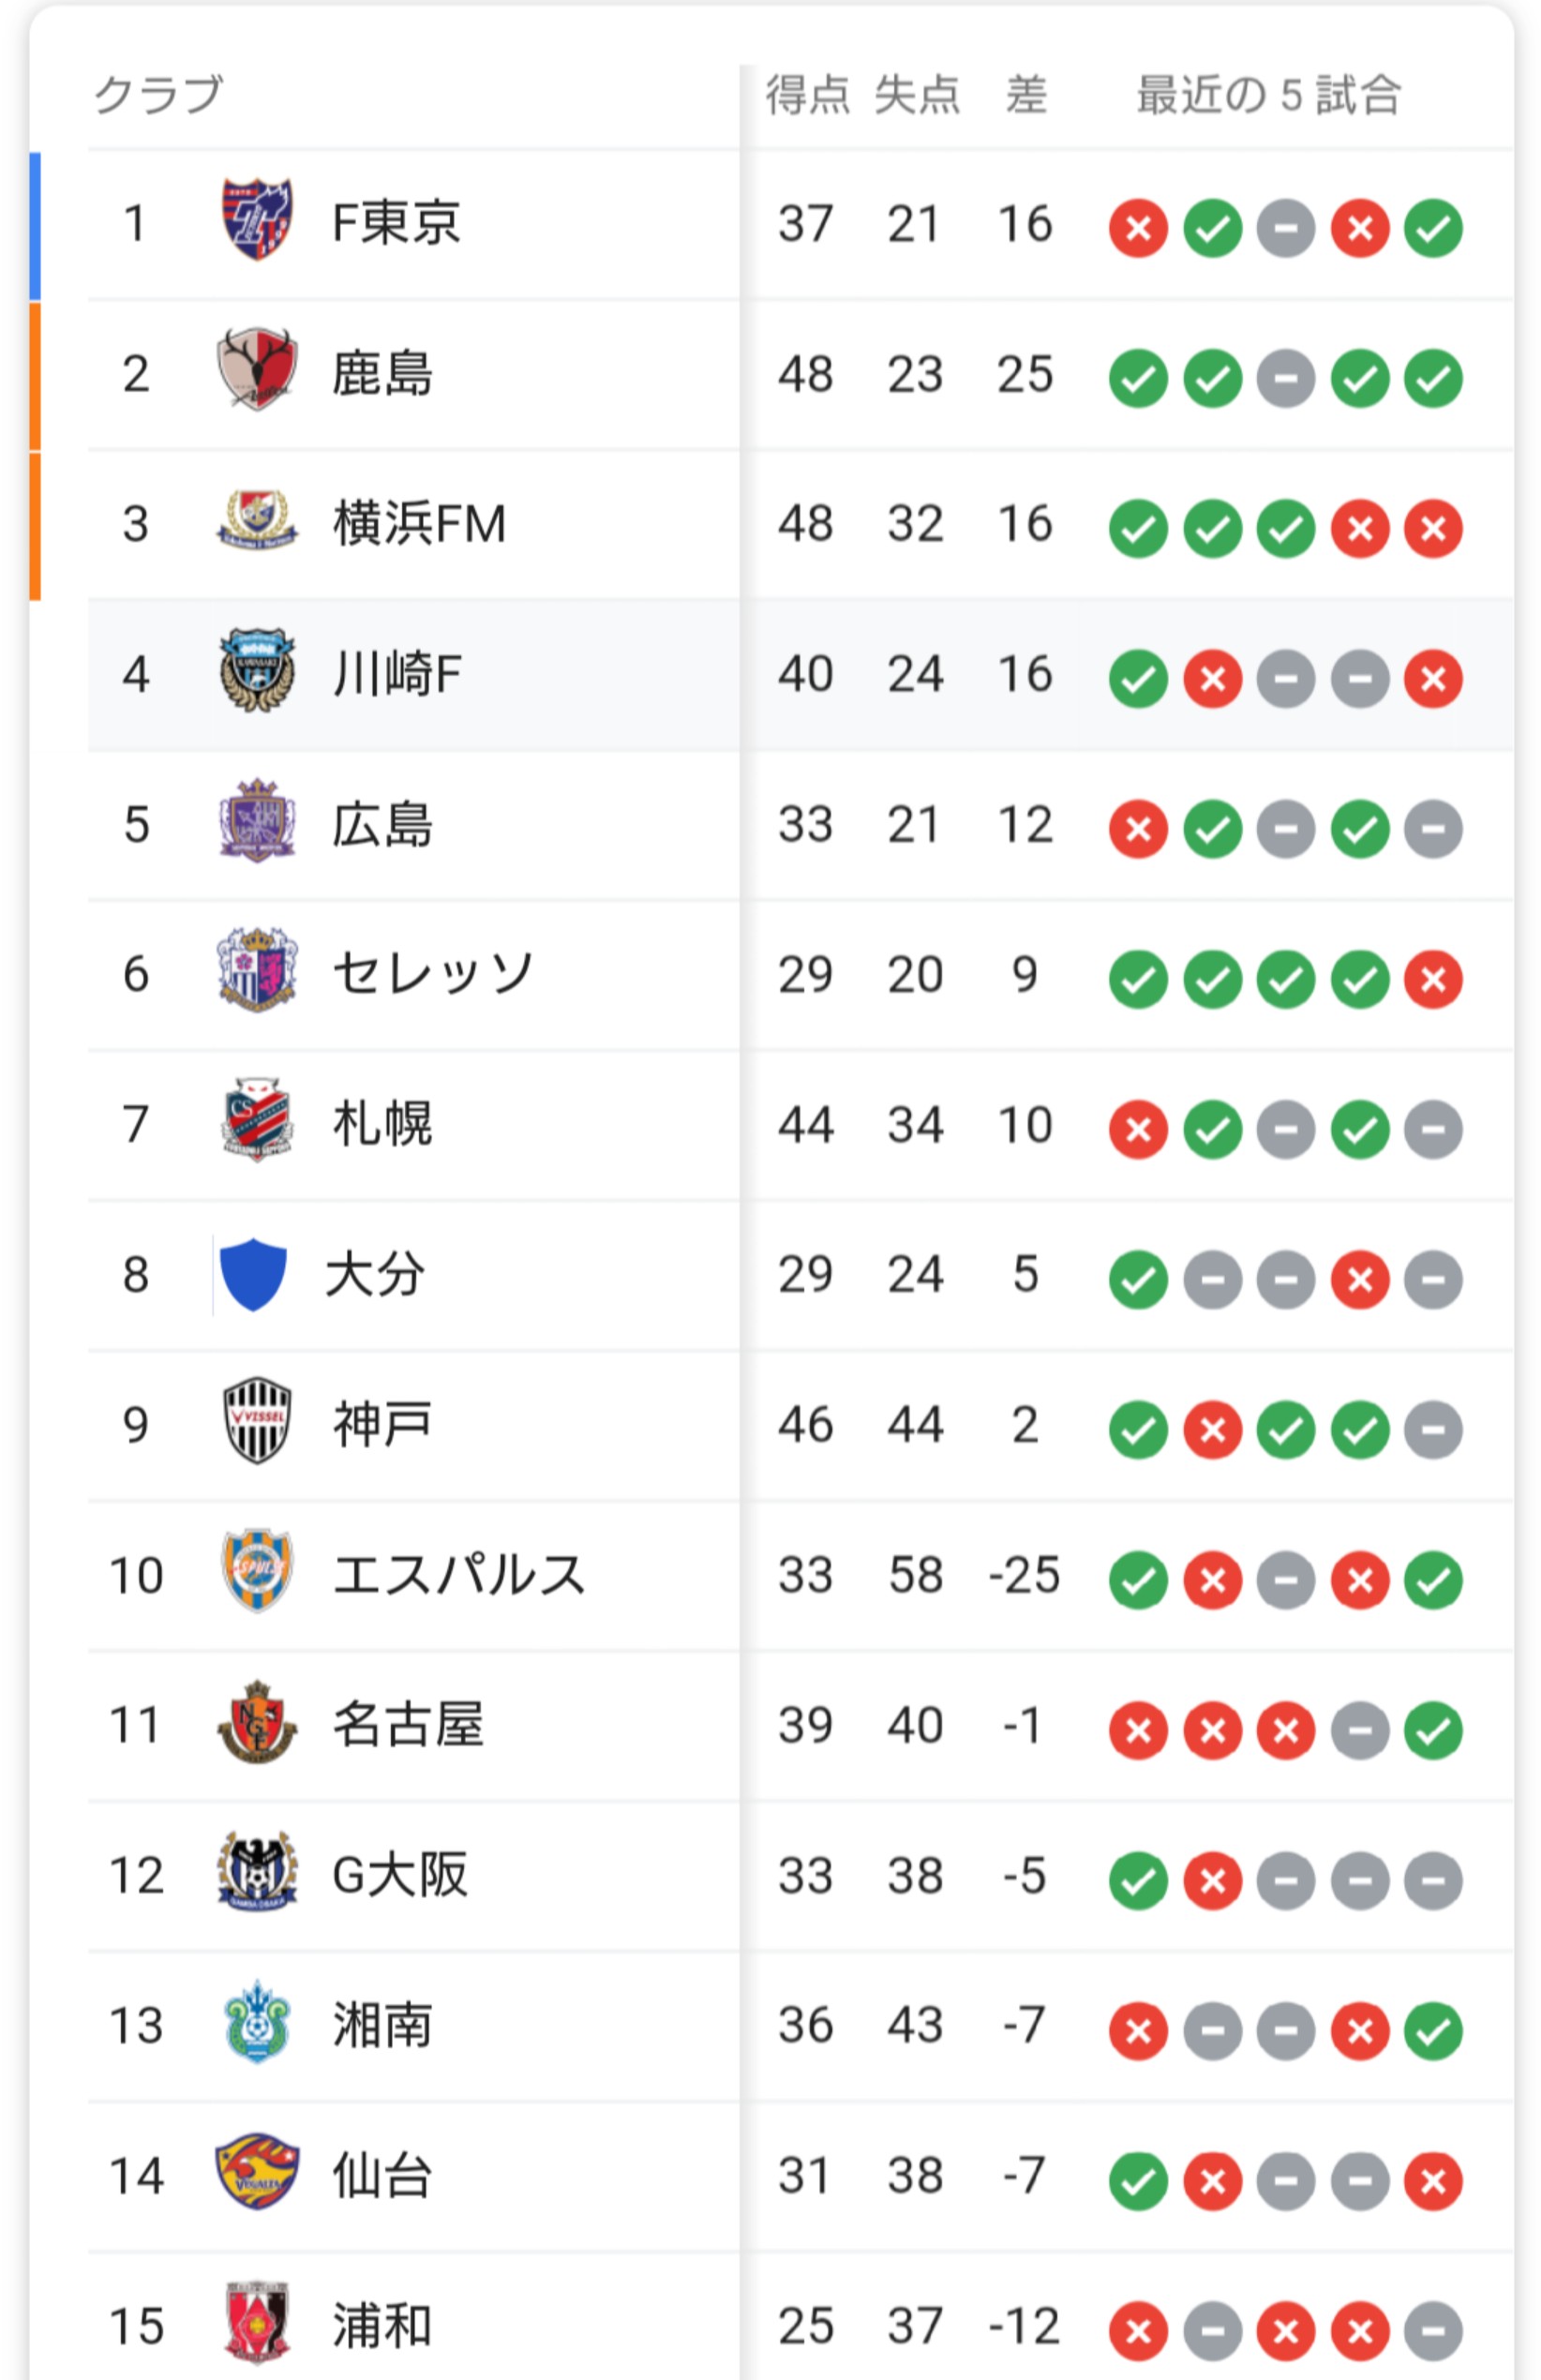Viewport: 1541px width, 2380px height.
Task: Click the 得点 column header
Action: [807, 96]
